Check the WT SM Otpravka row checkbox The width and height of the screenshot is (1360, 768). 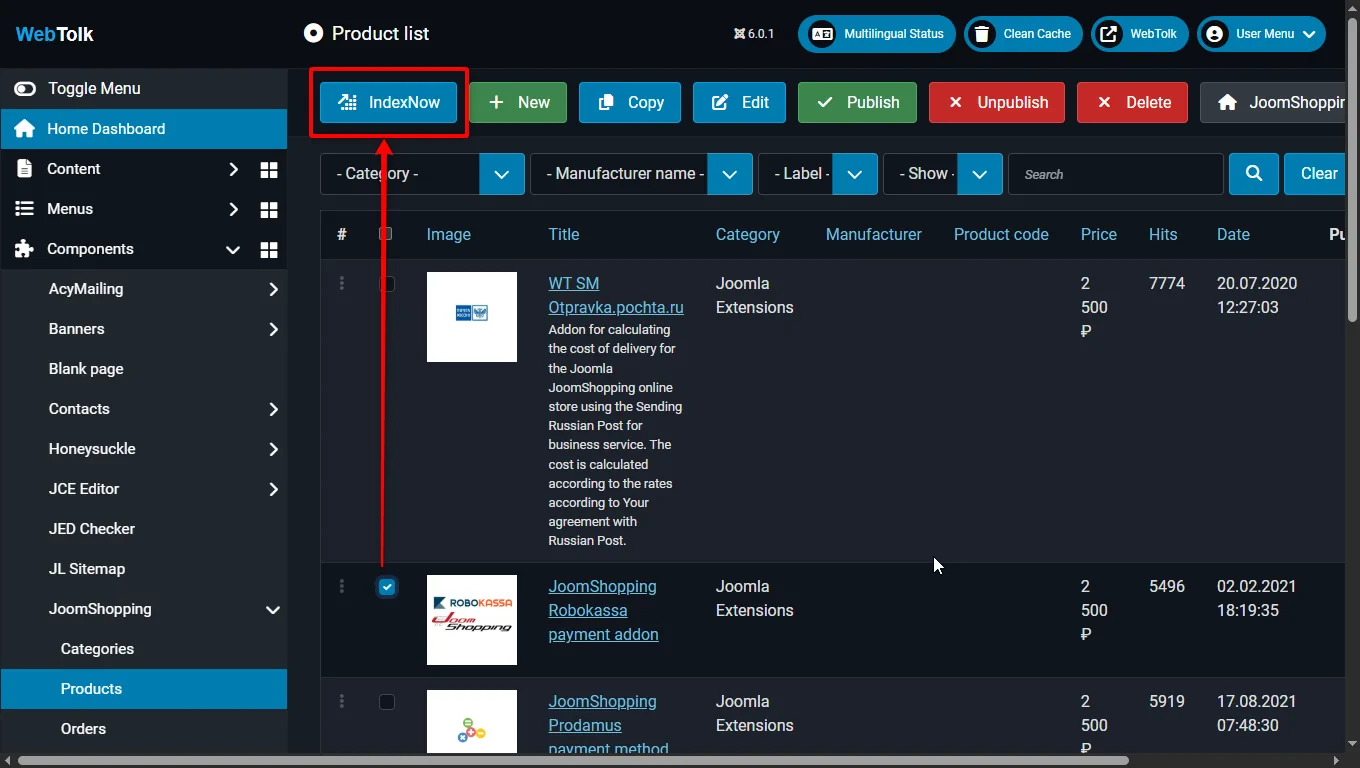point(387,284)
